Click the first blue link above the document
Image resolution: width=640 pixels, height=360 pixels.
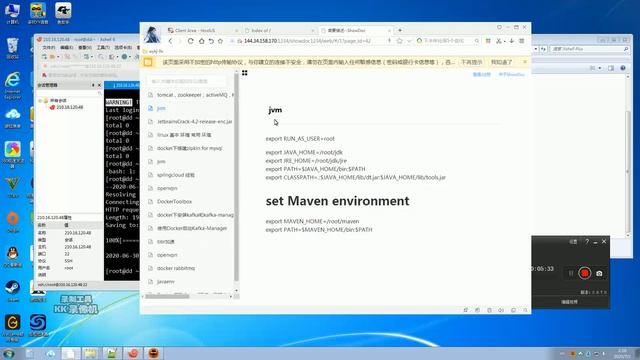[482, 75]
